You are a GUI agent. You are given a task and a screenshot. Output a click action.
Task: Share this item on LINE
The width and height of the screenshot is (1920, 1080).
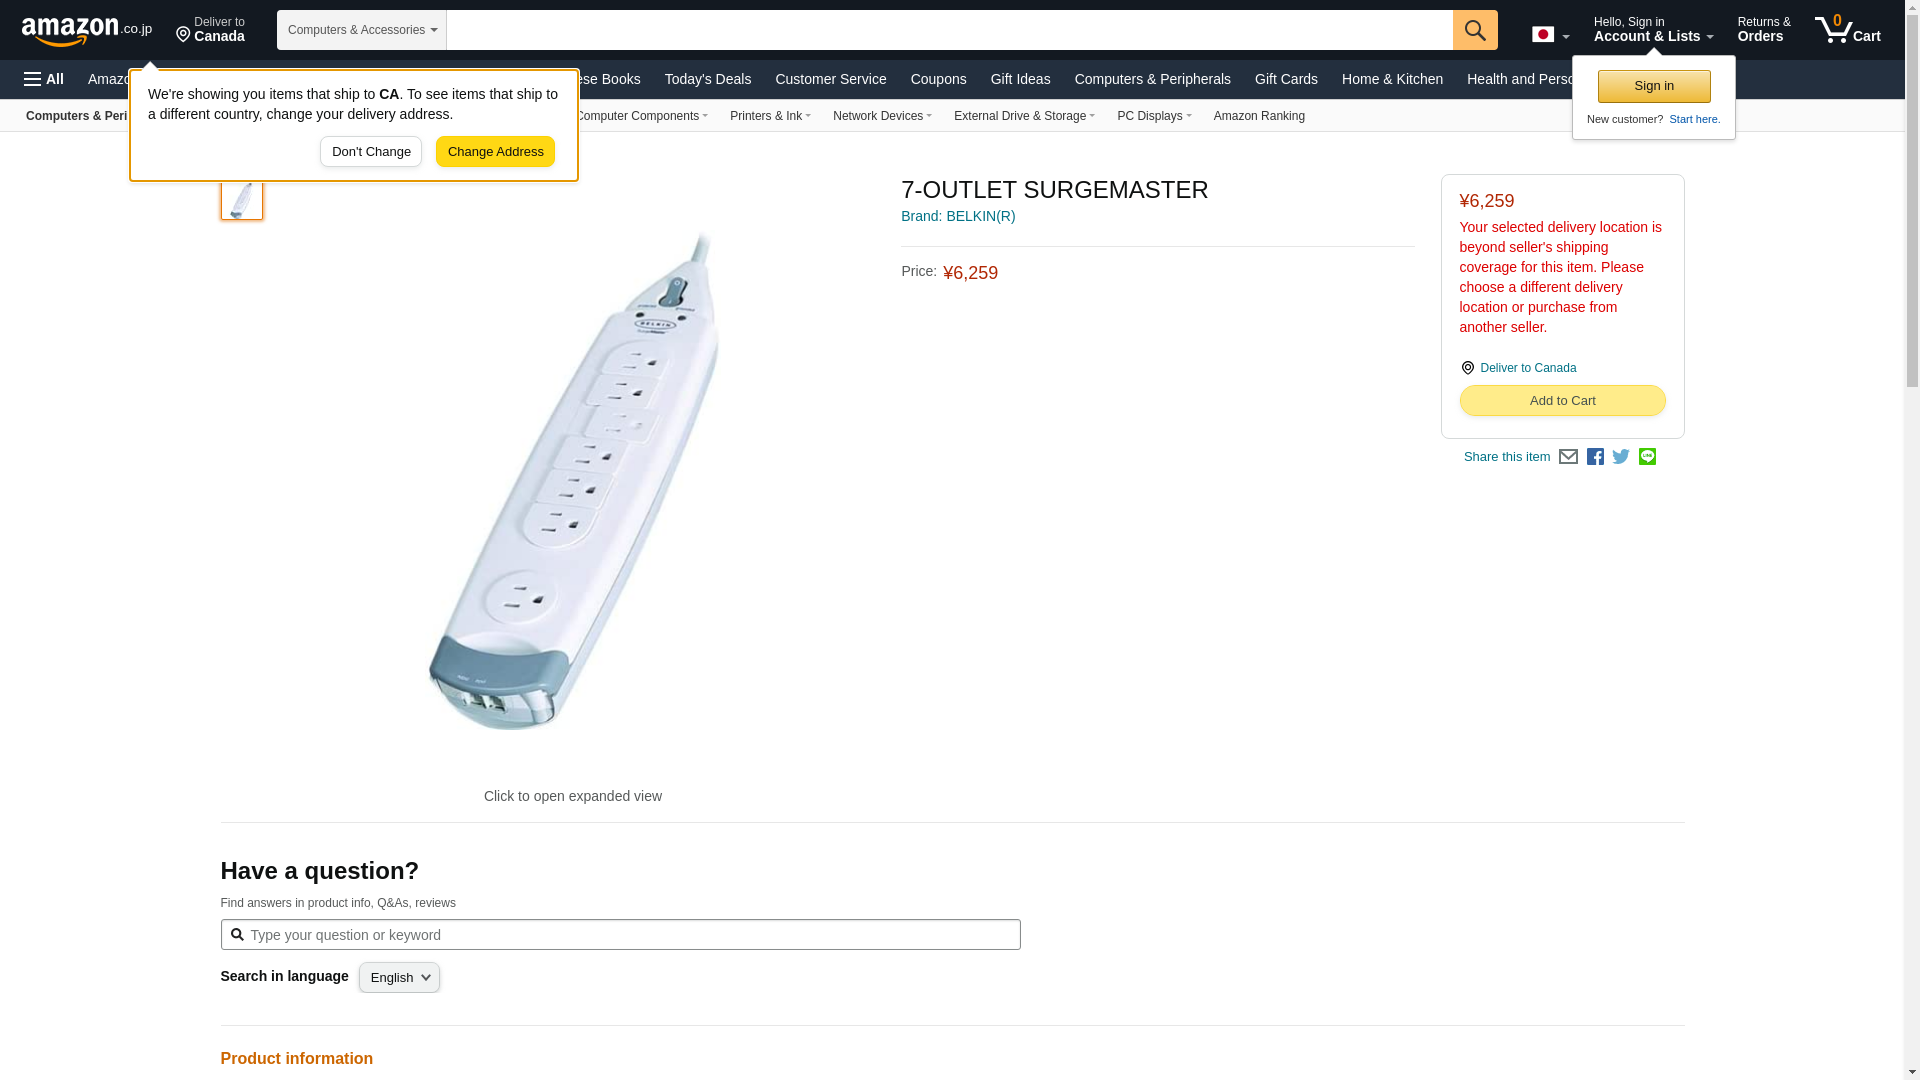1647,457
